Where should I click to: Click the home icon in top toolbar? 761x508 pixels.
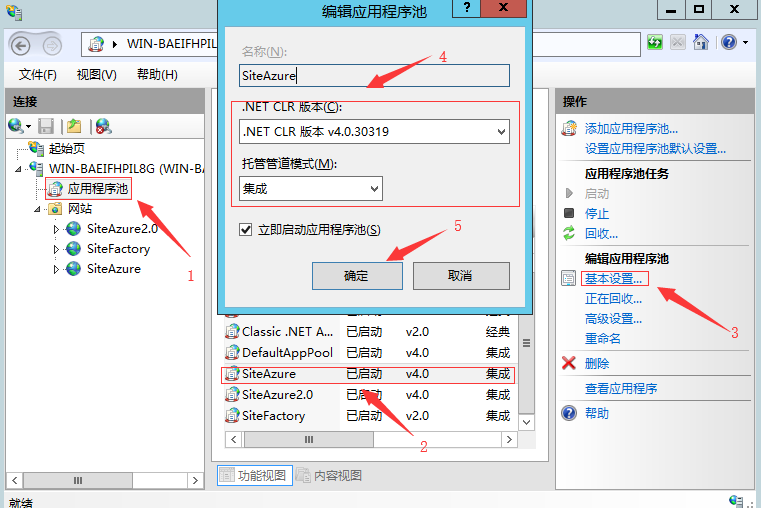pos(701,42)
